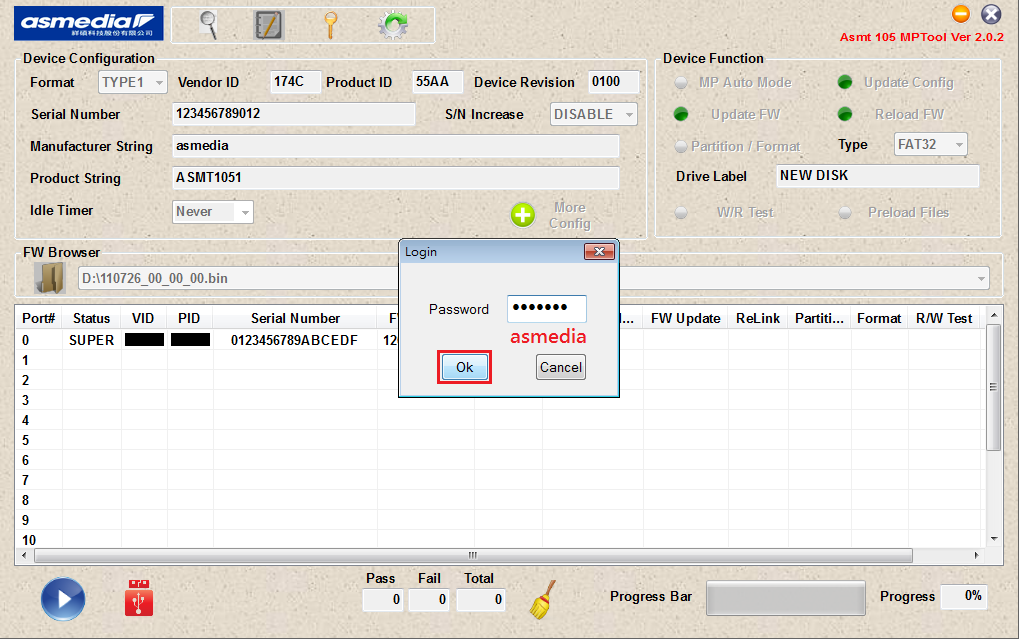Click the Pass counter field
The width and height of the screenshot is (1019, 639).
pyautogui.click(x=383, y=599)
